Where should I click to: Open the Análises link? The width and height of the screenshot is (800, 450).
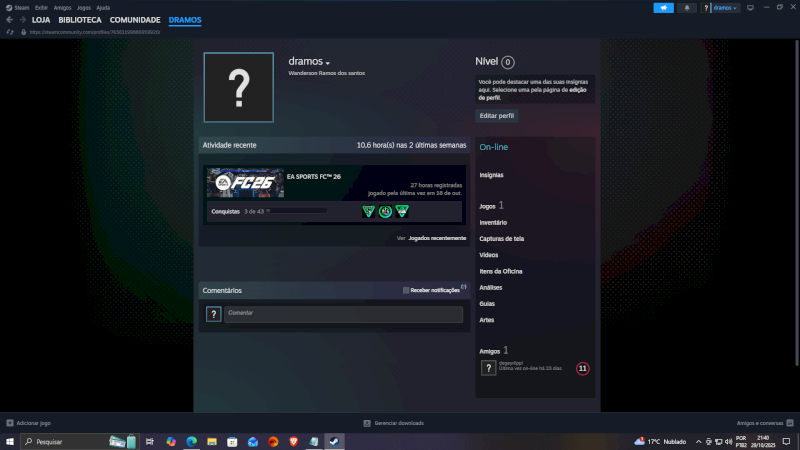coord(491,288)
